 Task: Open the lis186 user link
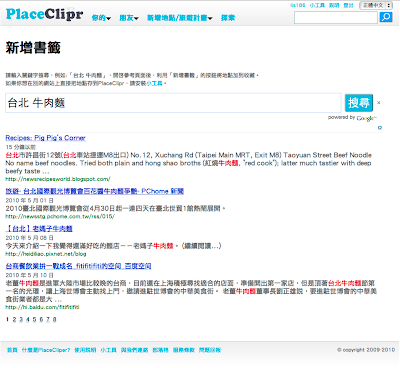[298, 5]
